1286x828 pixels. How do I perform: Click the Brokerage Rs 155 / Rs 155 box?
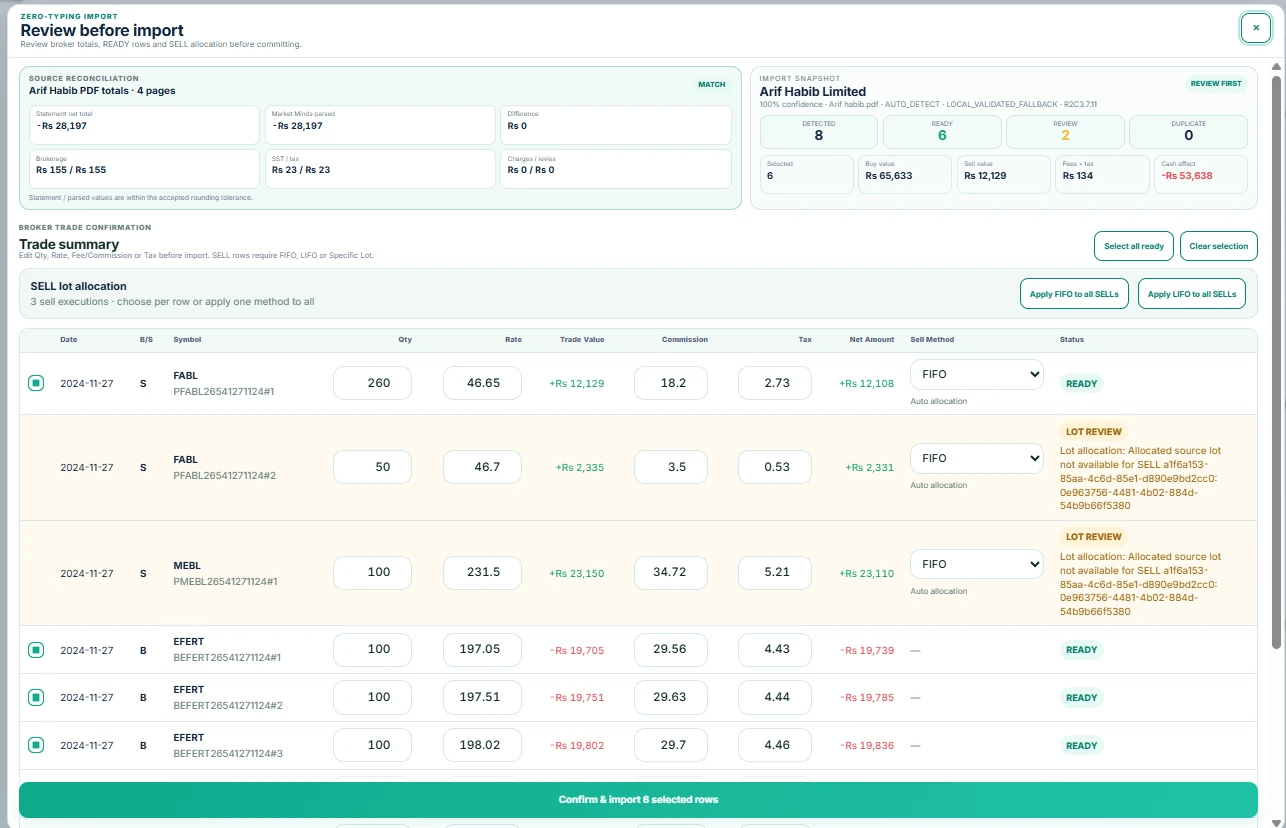pyautogui.click(x=144, y=169)
